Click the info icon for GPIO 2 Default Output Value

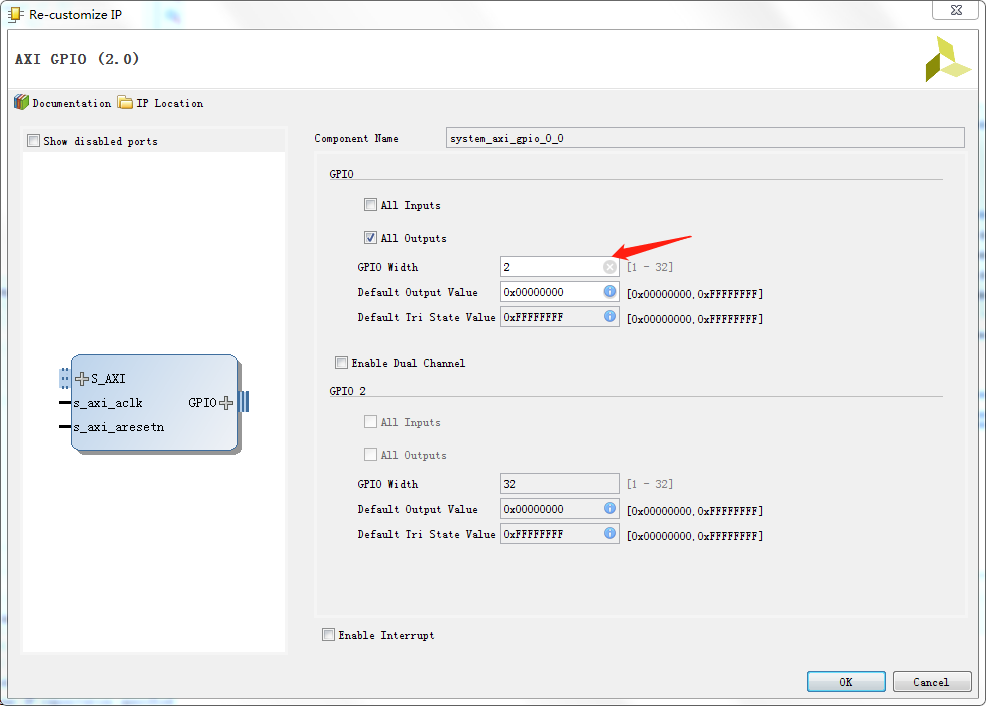tap(610, 510)
